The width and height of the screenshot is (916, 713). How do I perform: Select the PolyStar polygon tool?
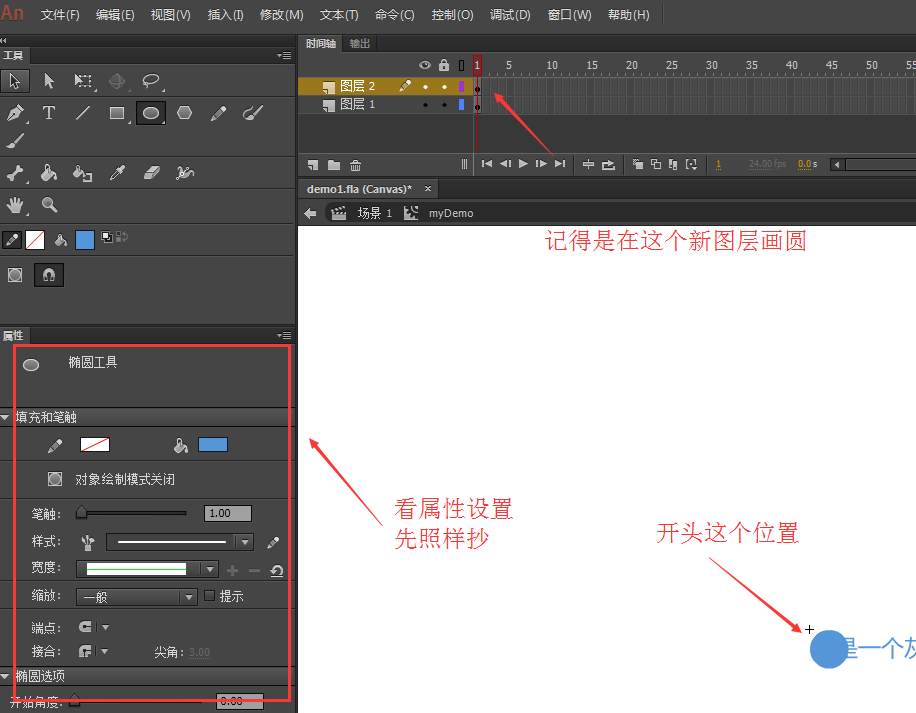point(185,113)
